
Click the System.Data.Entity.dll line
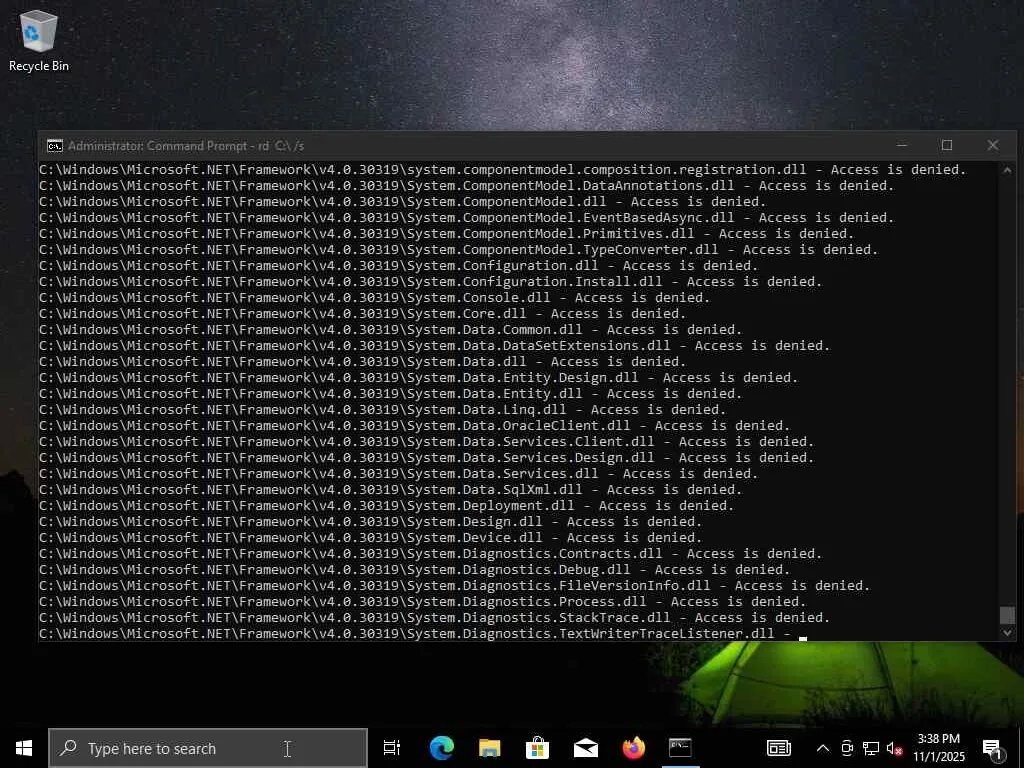pos(391,394)
